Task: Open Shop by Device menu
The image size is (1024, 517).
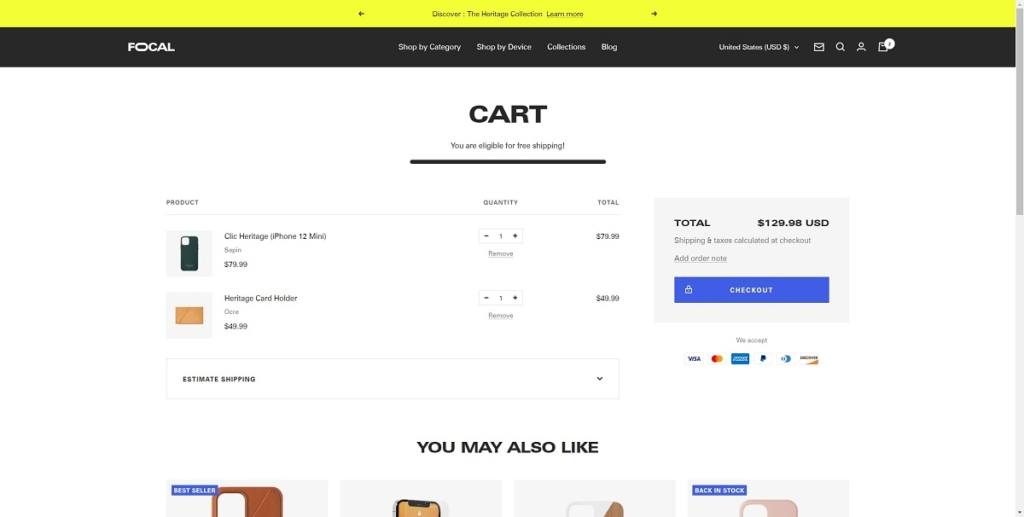Action: tap(504, 47)
